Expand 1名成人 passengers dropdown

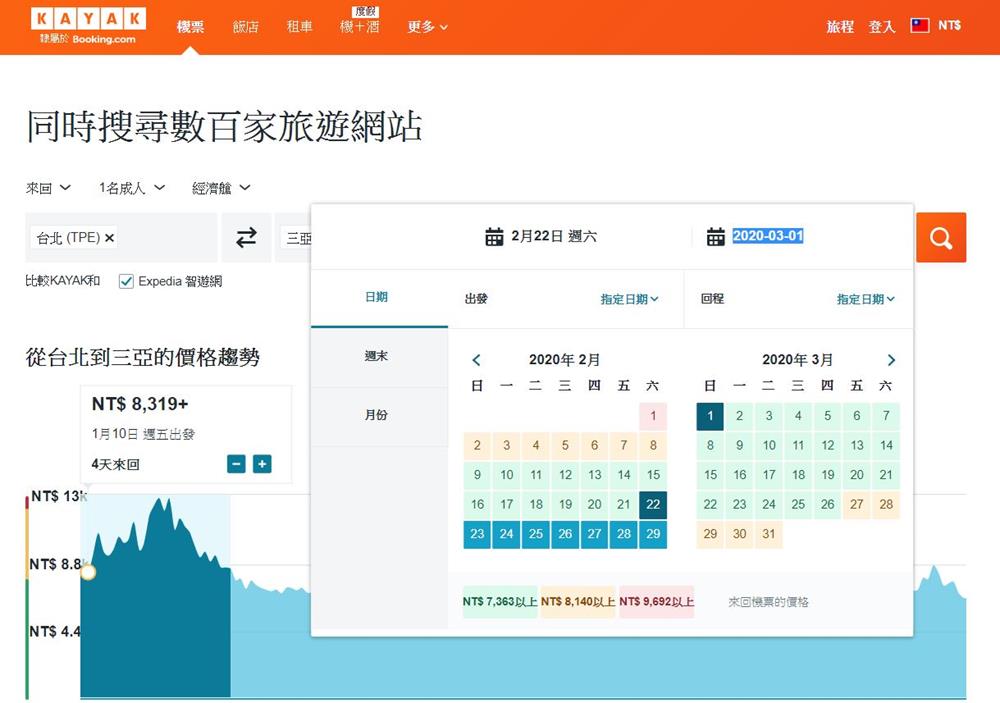point(131,188)
